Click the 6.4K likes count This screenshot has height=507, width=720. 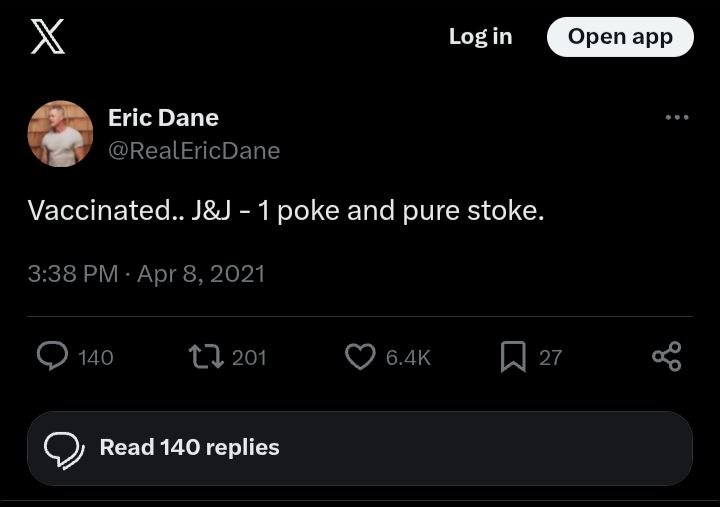pos(408,357)
